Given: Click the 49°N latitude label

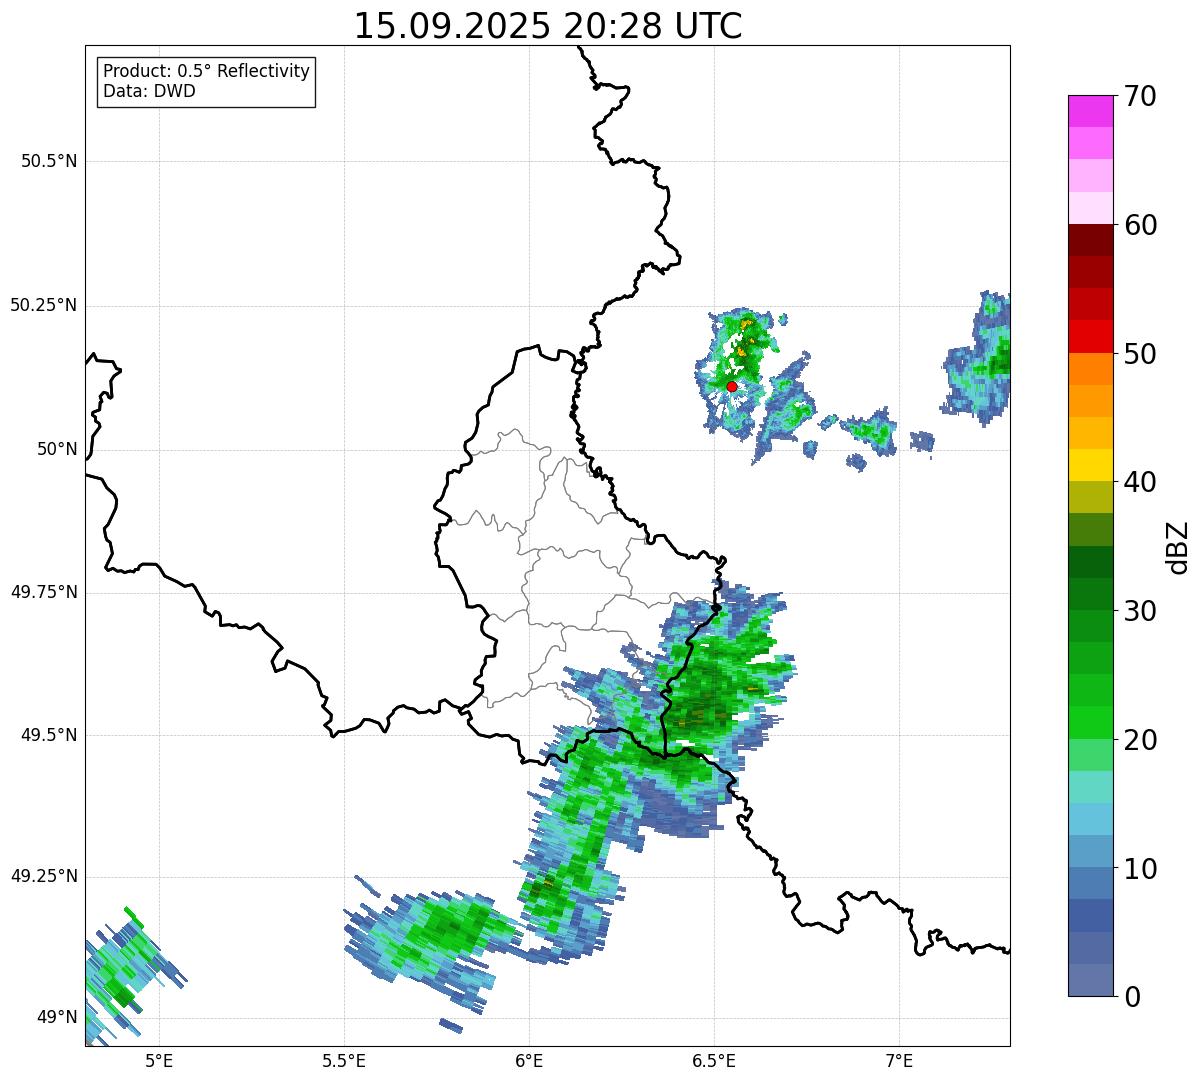Looking at the screenshot, I should 57,1018.
